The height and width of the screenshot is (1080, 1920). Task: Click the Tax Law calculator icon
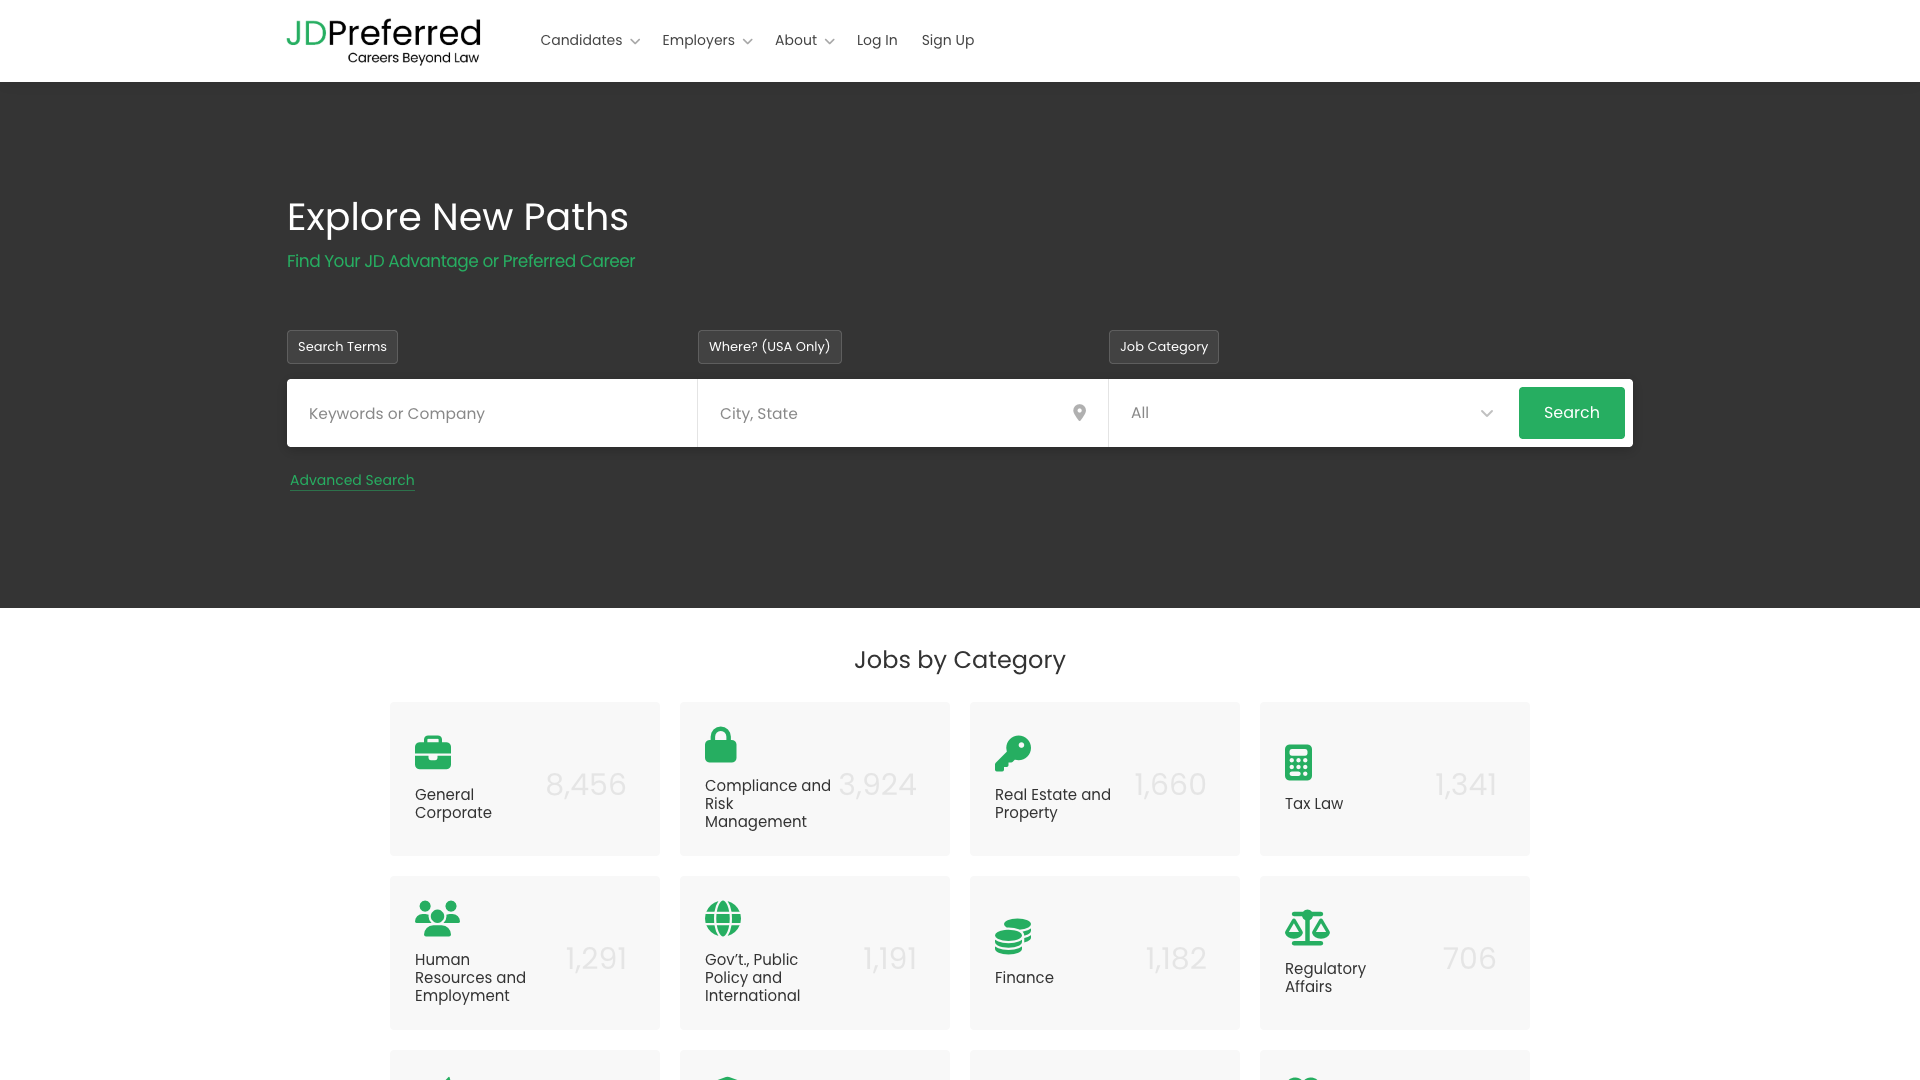[1298, 762]
